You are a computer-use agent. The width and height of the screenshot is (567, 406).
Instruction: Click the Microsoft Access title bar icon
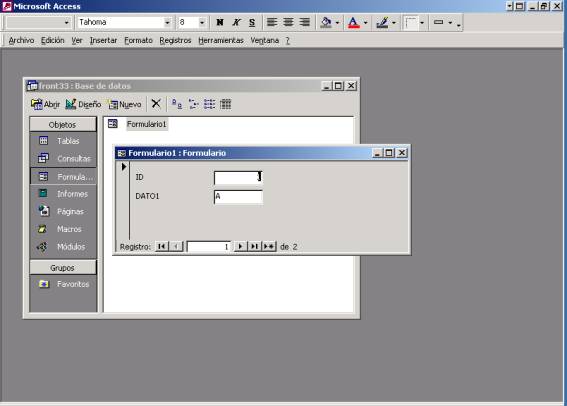point(7,6)
